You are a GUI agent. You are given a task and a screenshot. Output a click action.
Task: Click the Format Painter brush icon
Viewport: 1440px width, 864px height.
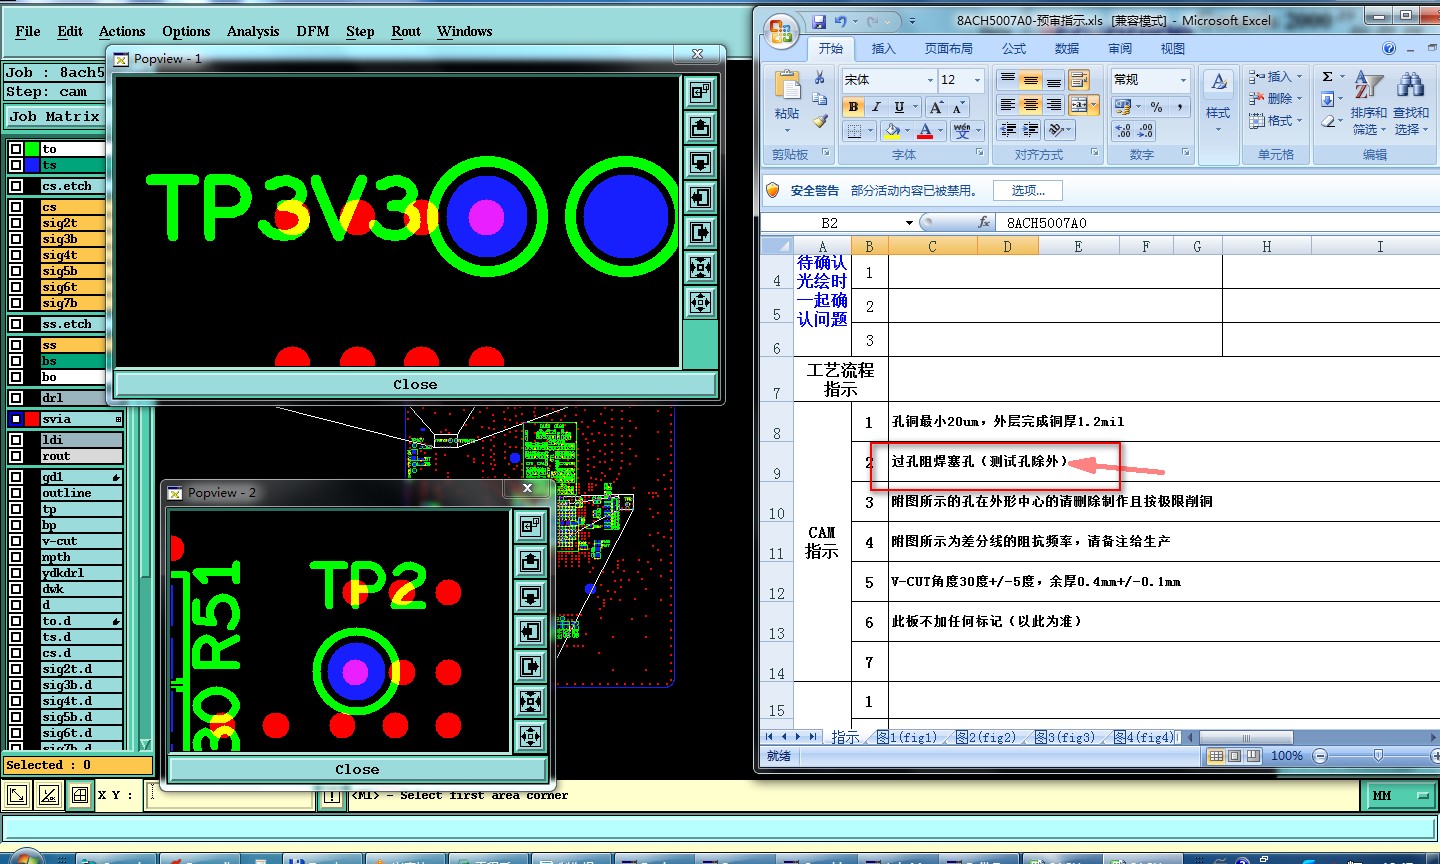click(820, 121)
